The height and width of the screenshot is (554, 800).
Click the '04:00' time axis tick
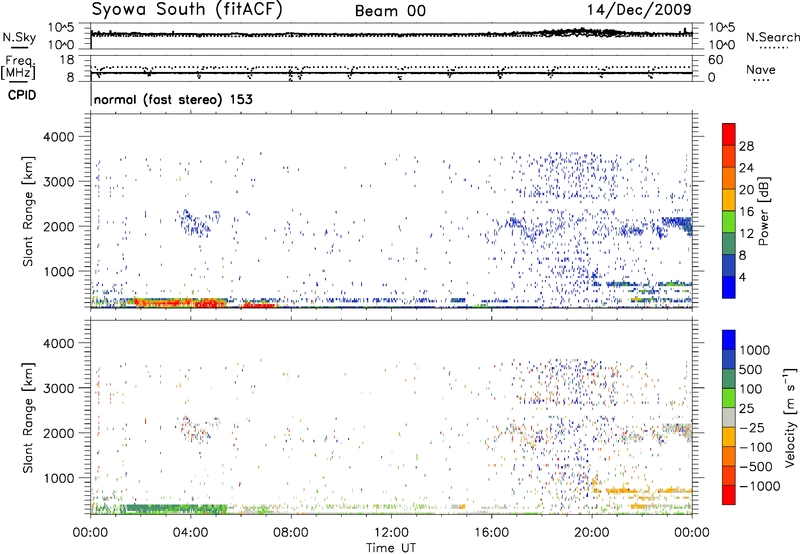click(x=191, y=533)
